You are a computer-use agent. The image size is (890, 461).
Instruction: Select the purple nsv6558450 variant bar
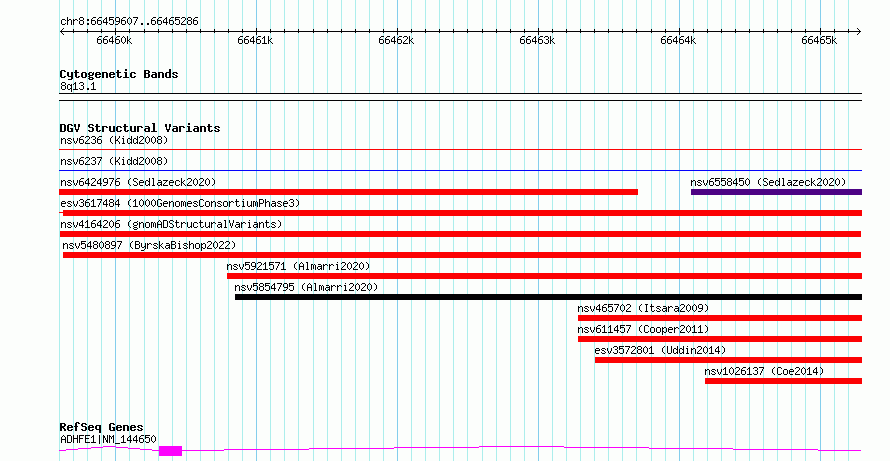pyautogui.click(x=776, y=192)
